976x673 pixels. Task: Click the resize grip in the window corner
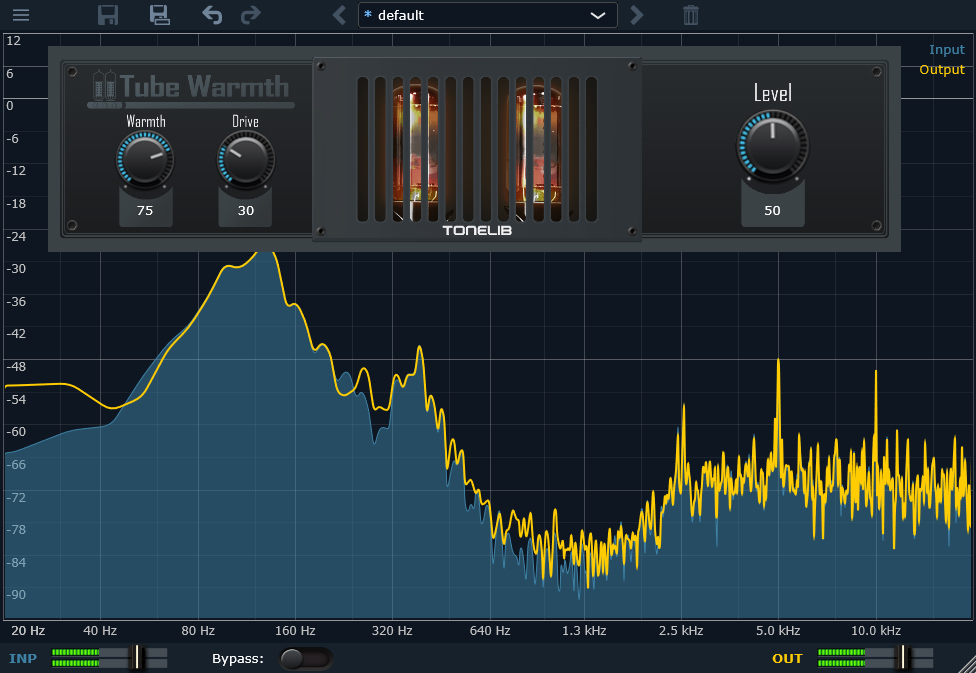pyautogui.click(x=966, y=663)
